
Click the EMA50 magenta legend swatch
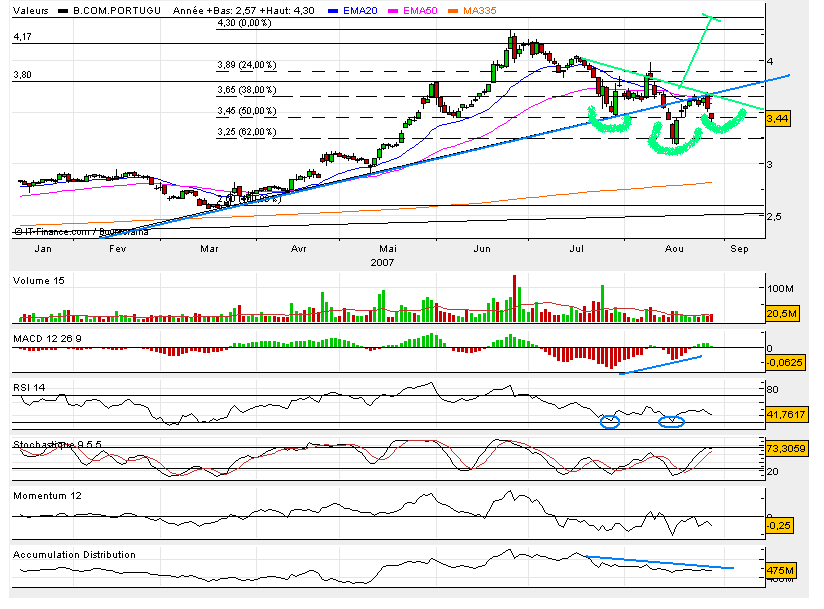393,11
